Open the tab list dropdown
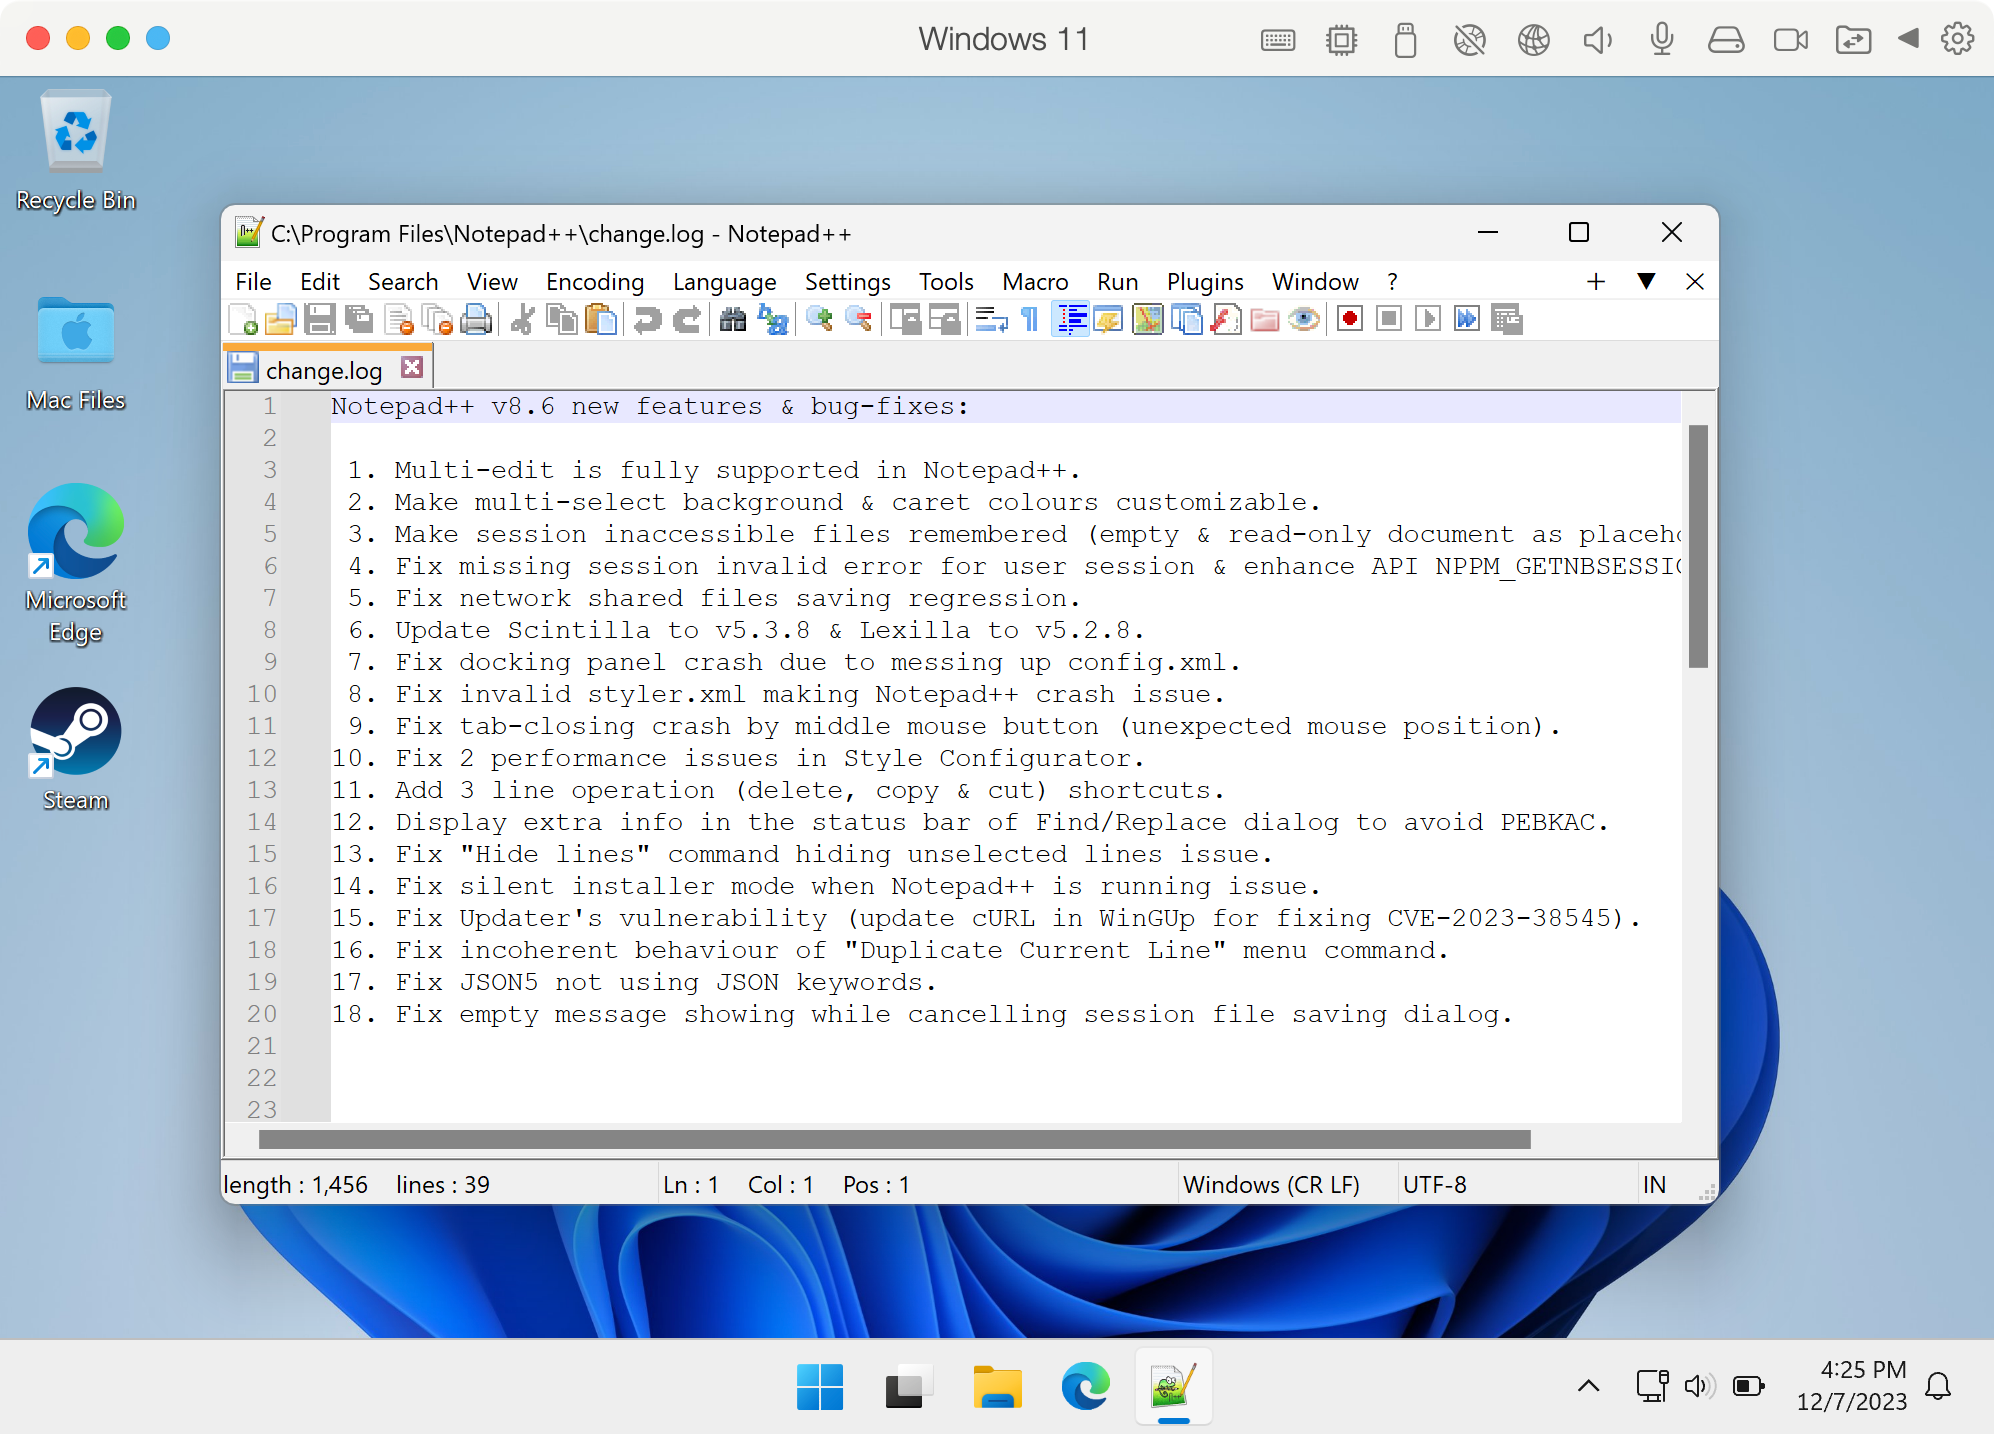Image resolution: width=1994 pixels, height=1434 pixels. (x=1645, y=282)
